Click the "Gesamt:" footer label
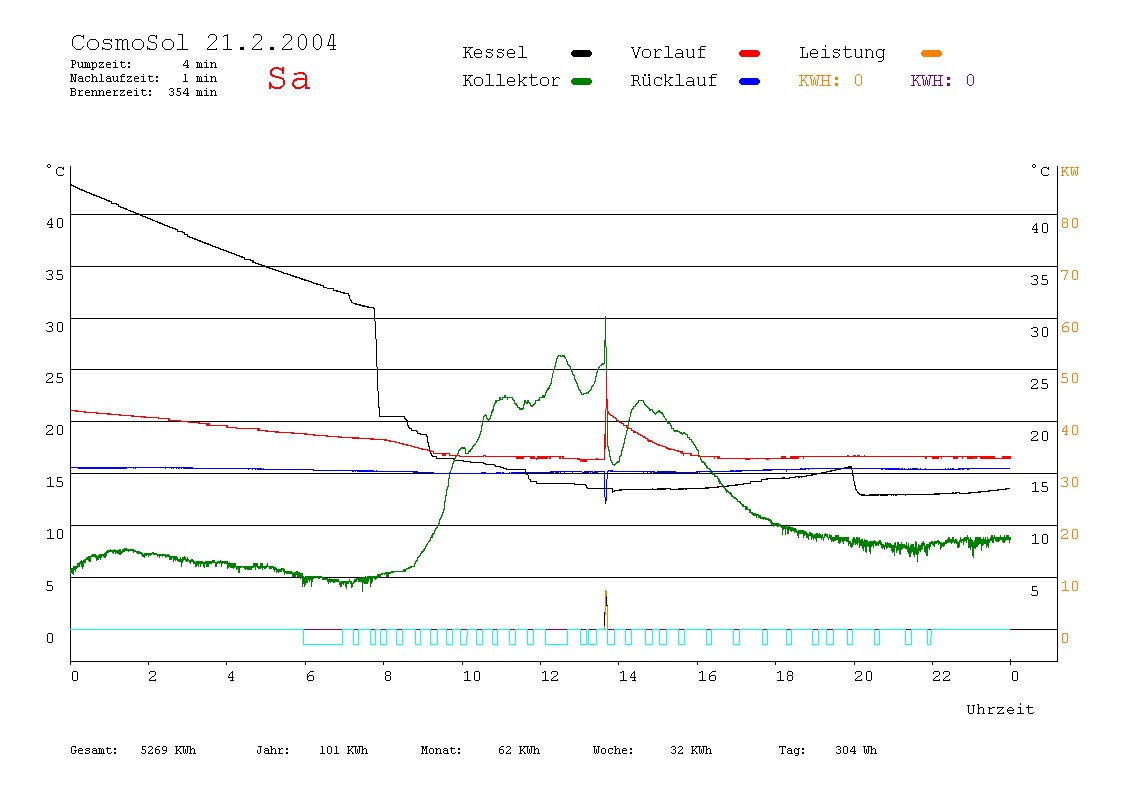Image resolution: width=1148 pixels, height=812 pixels. 94,750
